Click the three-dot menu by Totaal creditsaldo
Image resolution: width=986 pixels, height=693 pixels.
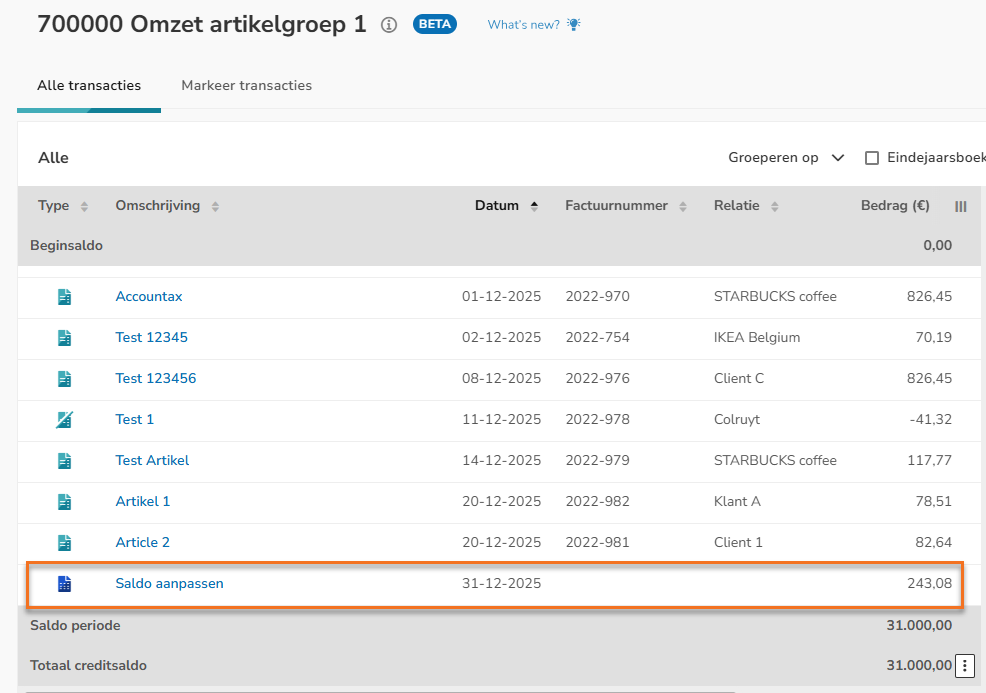(x=965, y=665)
